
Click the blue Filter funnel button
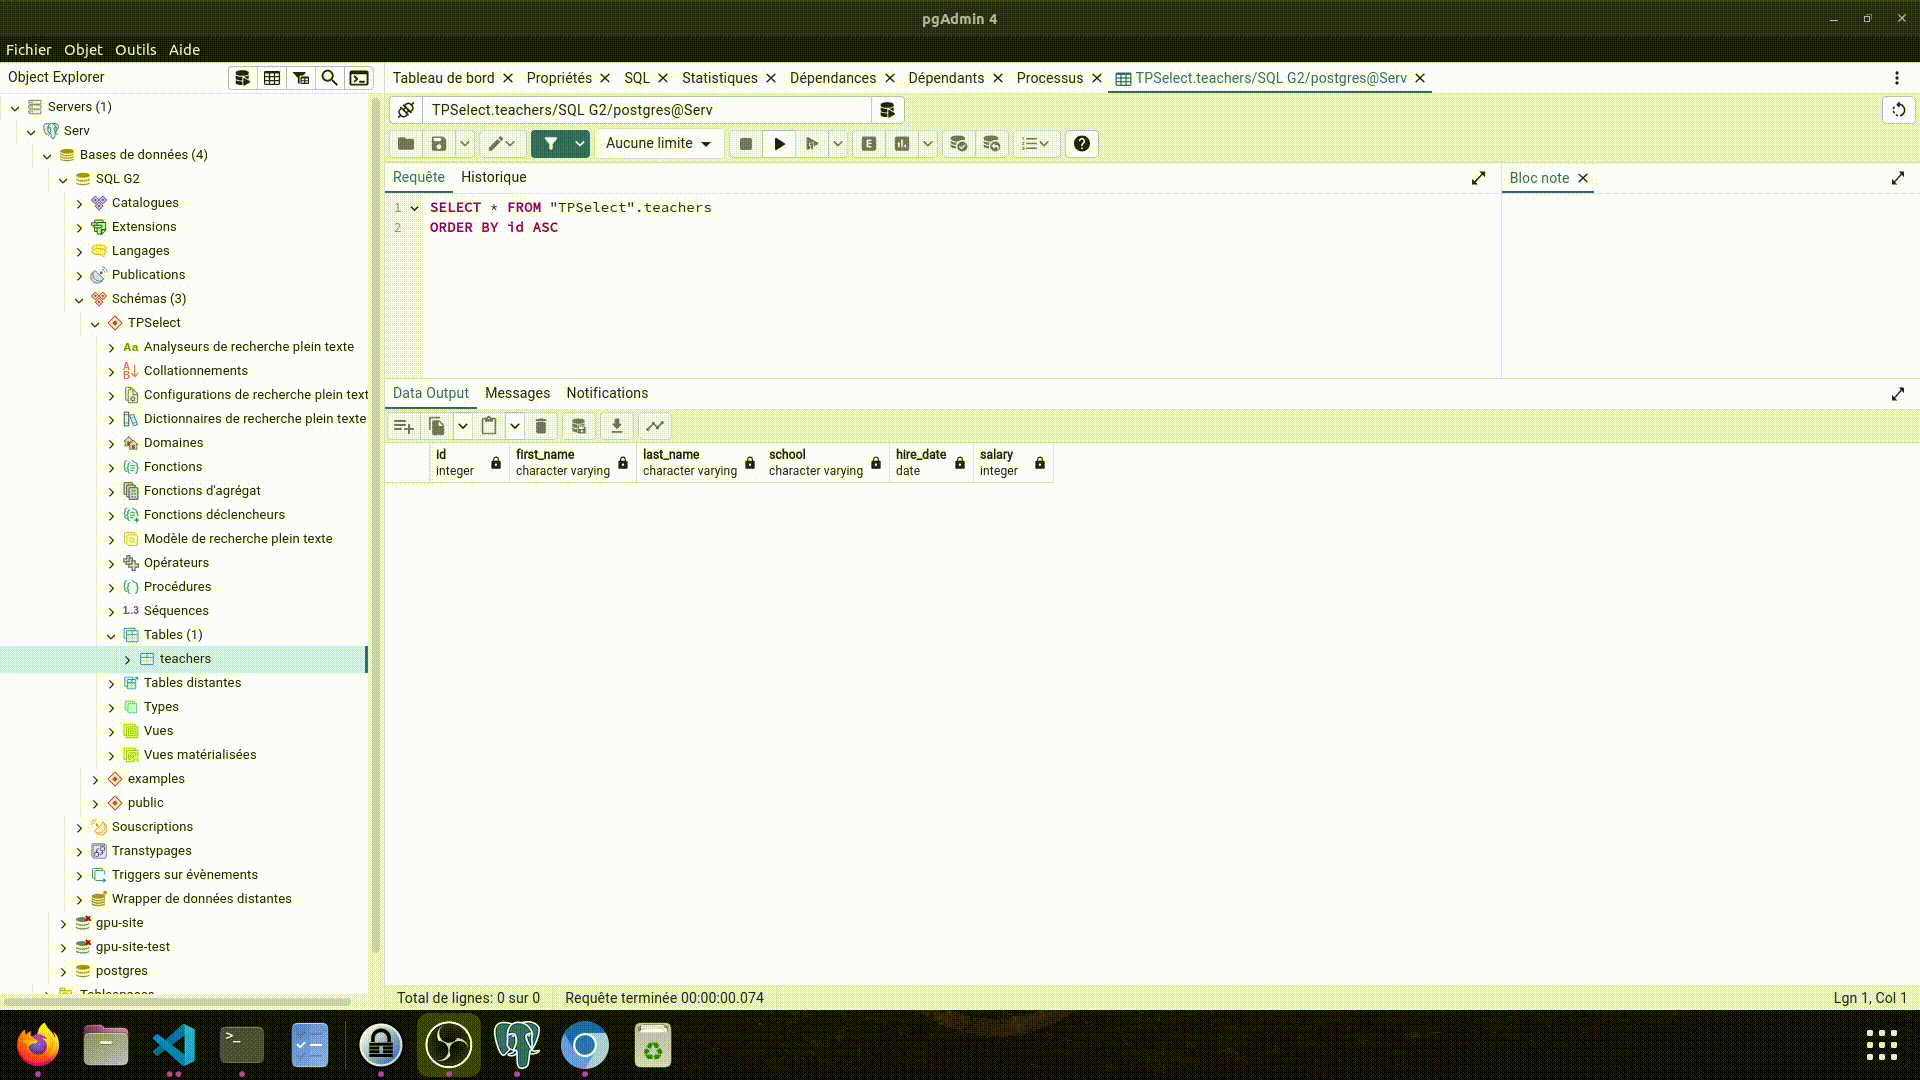tap(550, 144)
